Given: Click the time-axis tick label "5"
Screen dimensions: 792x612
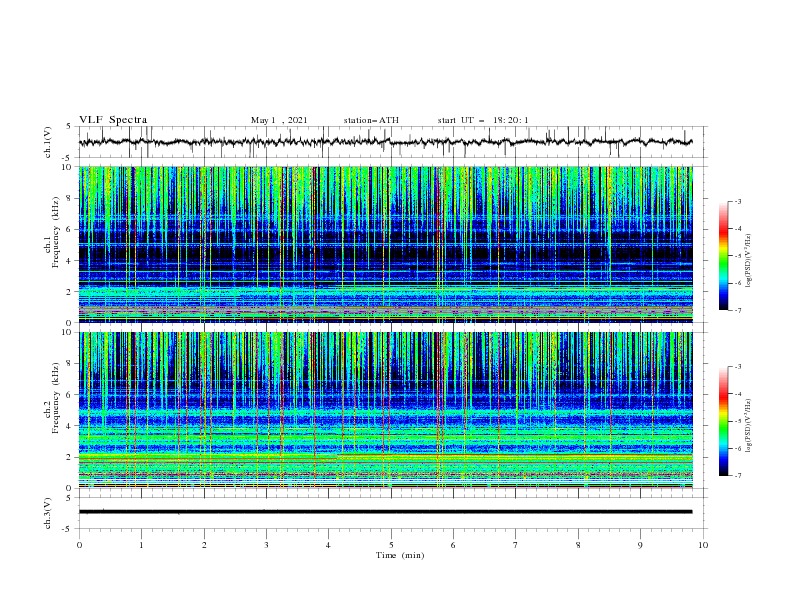Looking at the screenshot, I should click(391, 545).
